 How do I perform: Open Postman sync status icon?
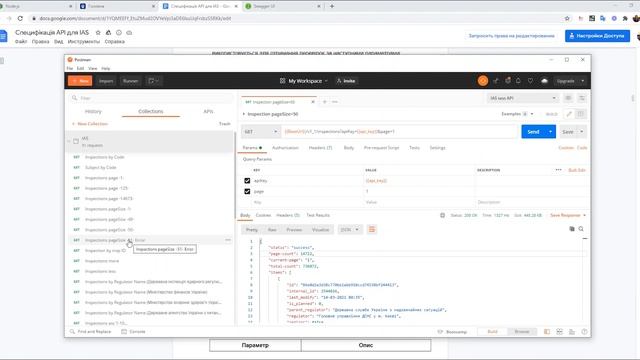click(483, 81)
